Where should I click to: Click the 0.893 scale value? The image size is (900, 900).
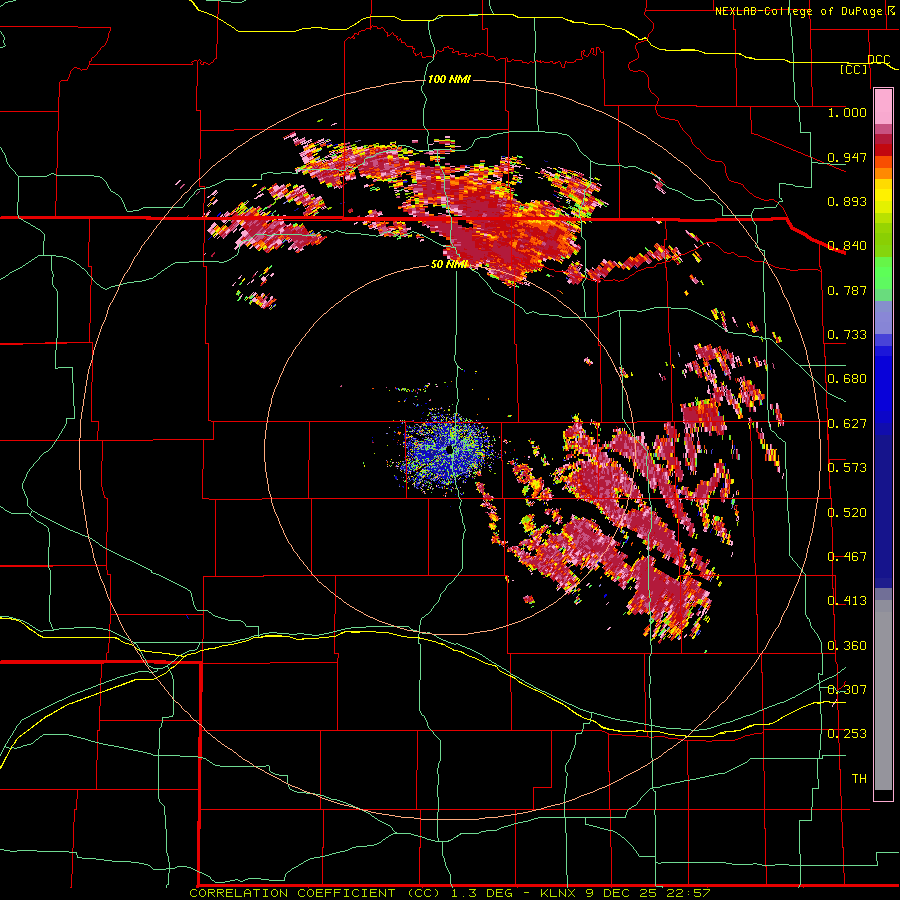(847, 201)
